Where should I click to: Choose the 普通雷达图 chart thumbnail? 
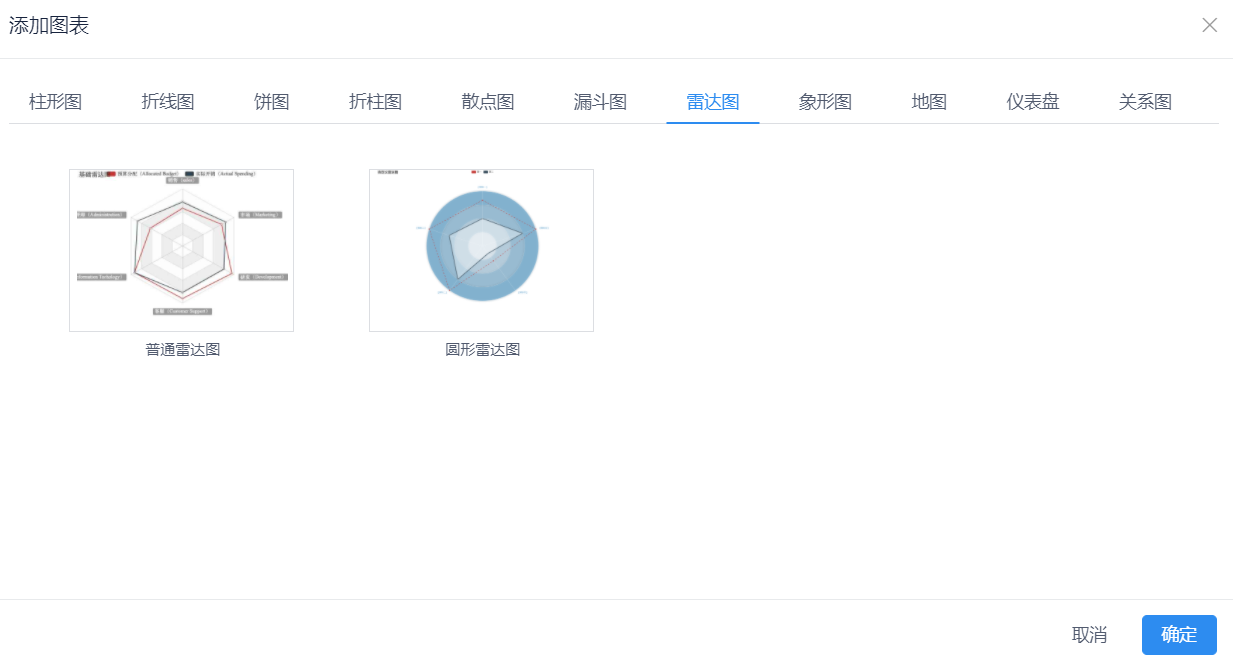click(x=181, y=250)
